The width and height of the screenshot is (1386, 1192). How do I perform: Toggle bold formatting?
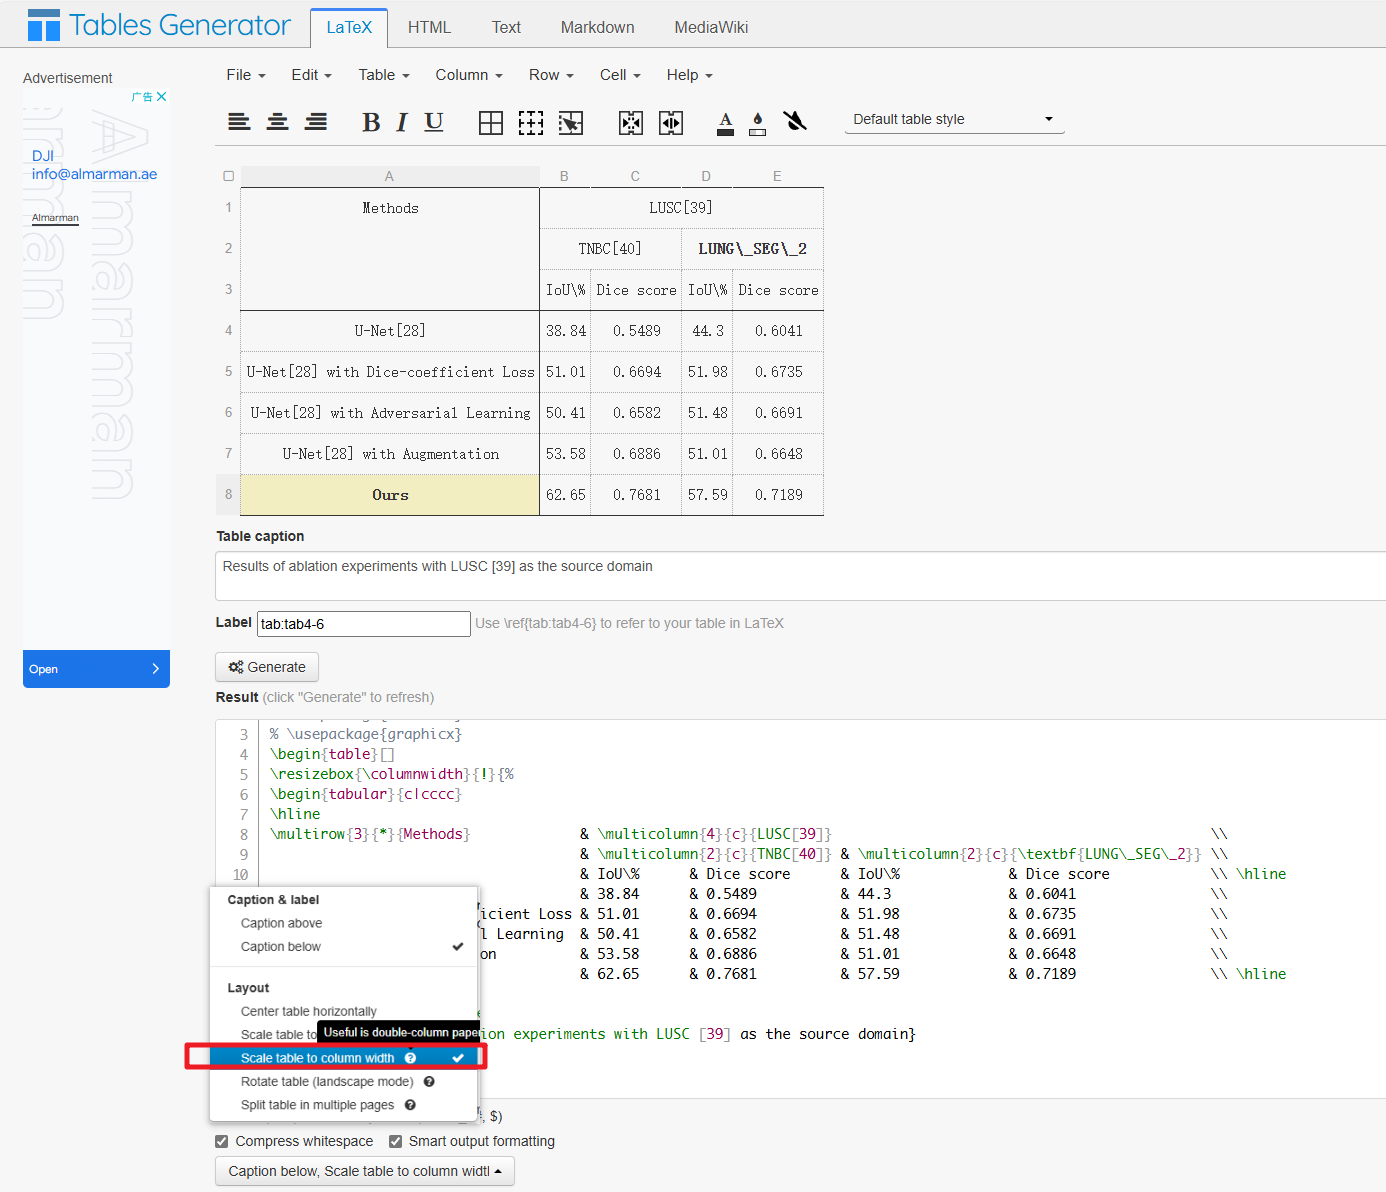(x=371, y=122)
